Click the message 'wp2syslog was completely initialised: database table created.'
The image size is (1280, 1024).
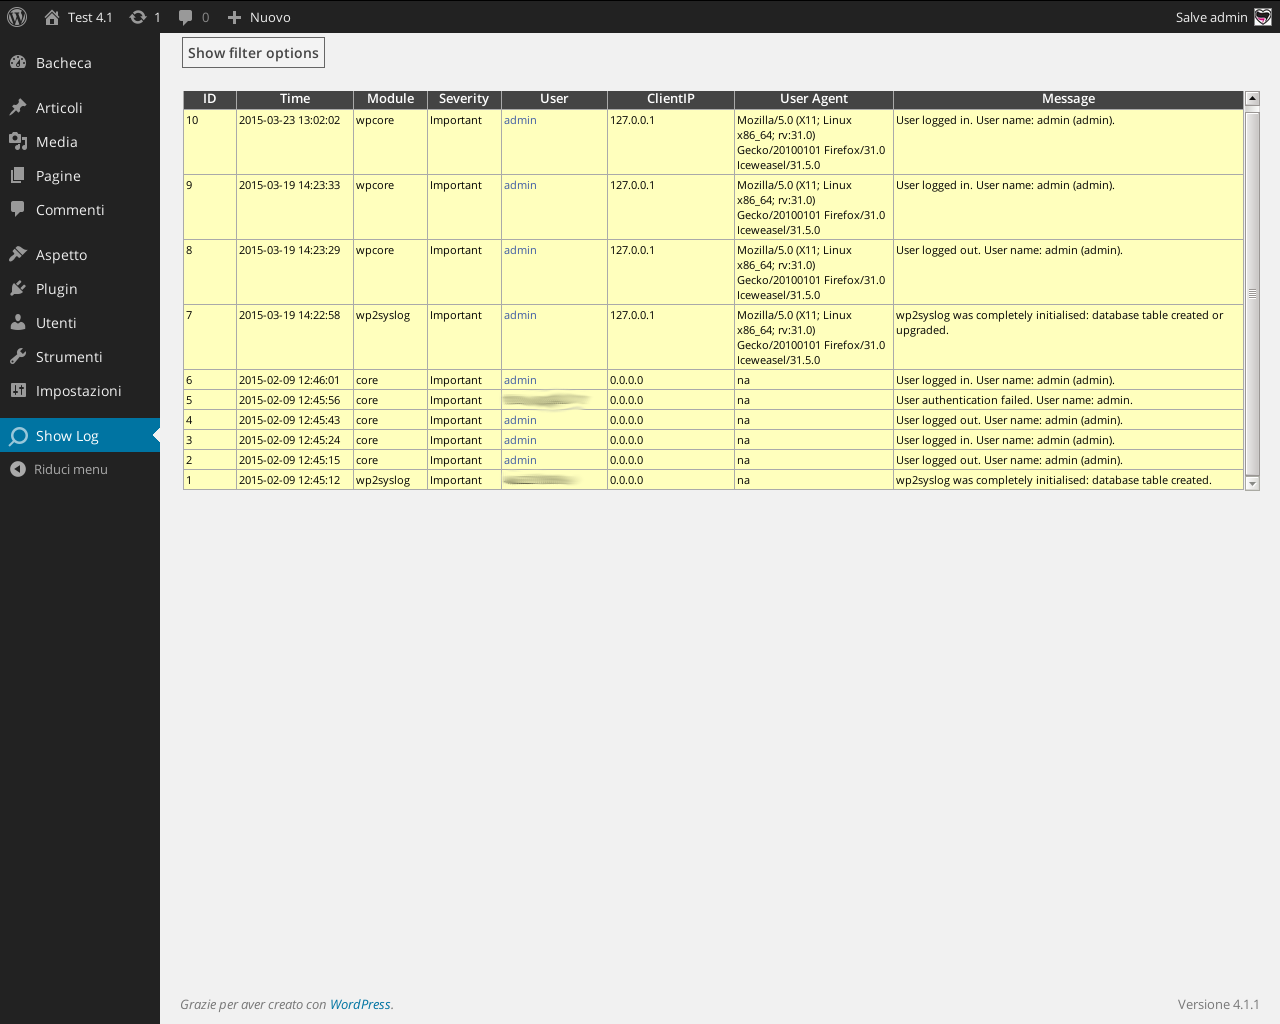(1054, 480)
